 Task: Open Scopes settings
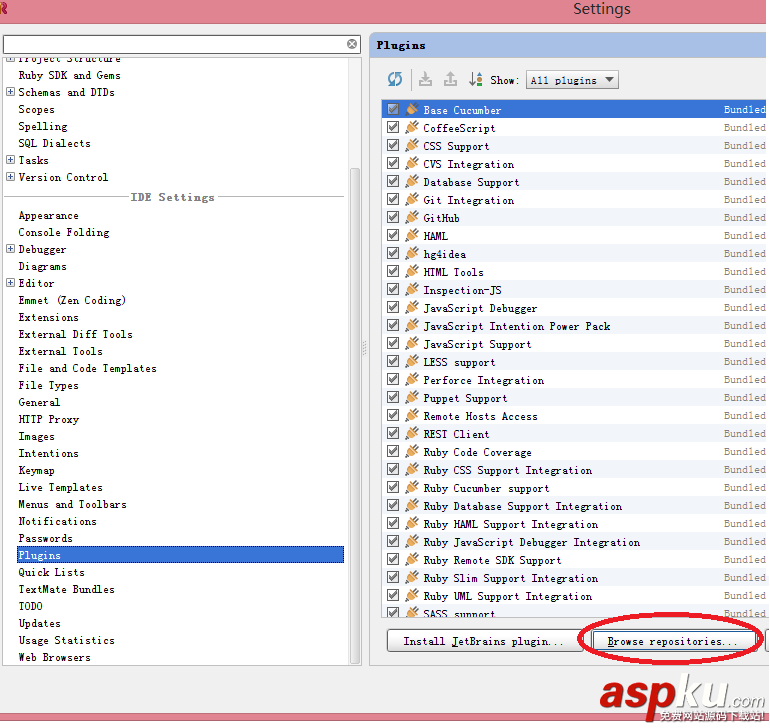coord(36,109)
